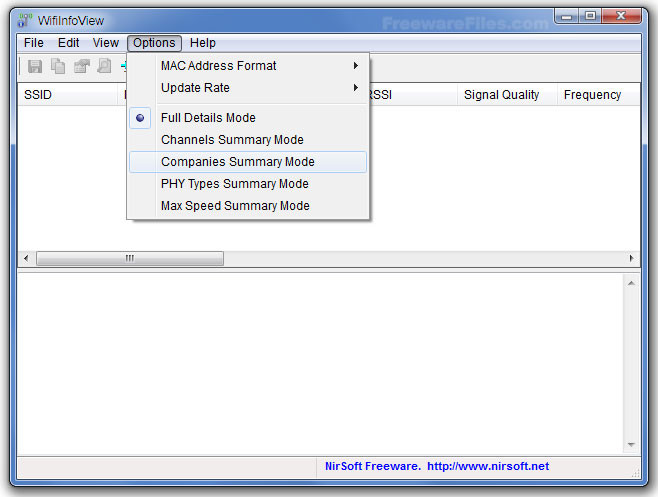Click the Properties toolbar icon
Screen dimensions: 658x497
[x=81, y=66]
